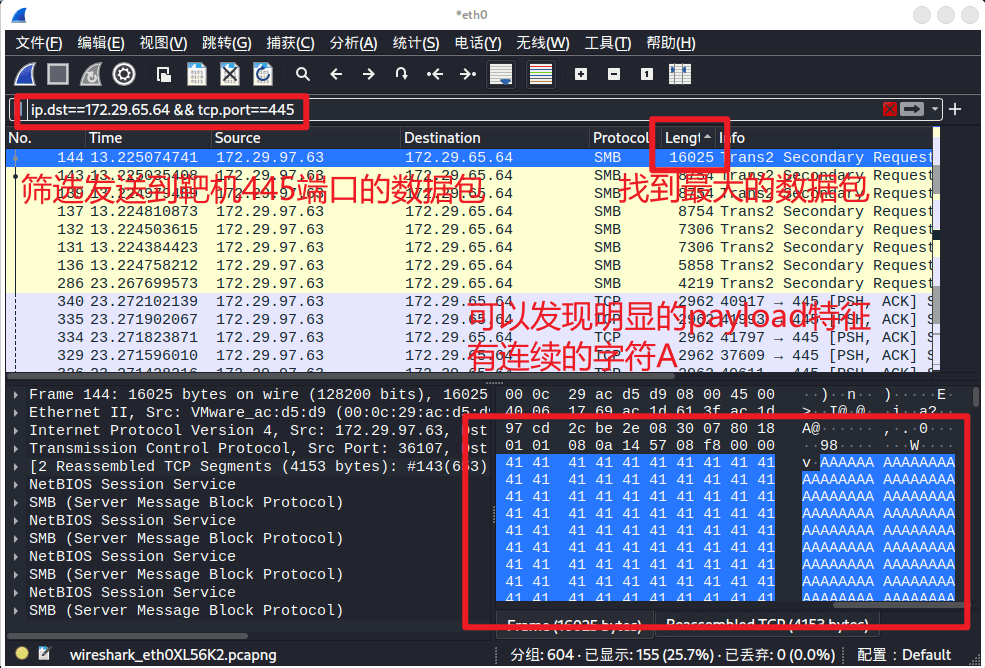985x668 pixels.
Task: Toggle auto-scroll to last packet
Action: point(500,74)
